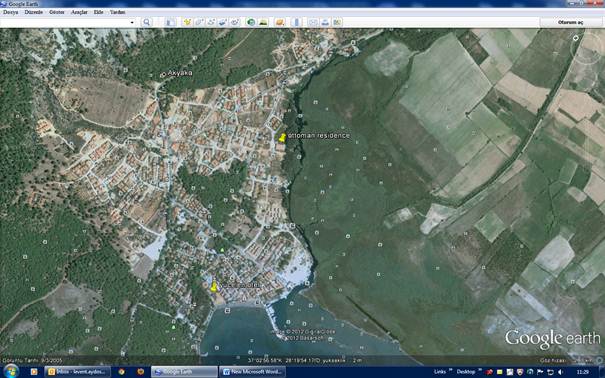Screen dimensions: 605x378
Task: Click the print toolbar icon
Action: [325, 22]
